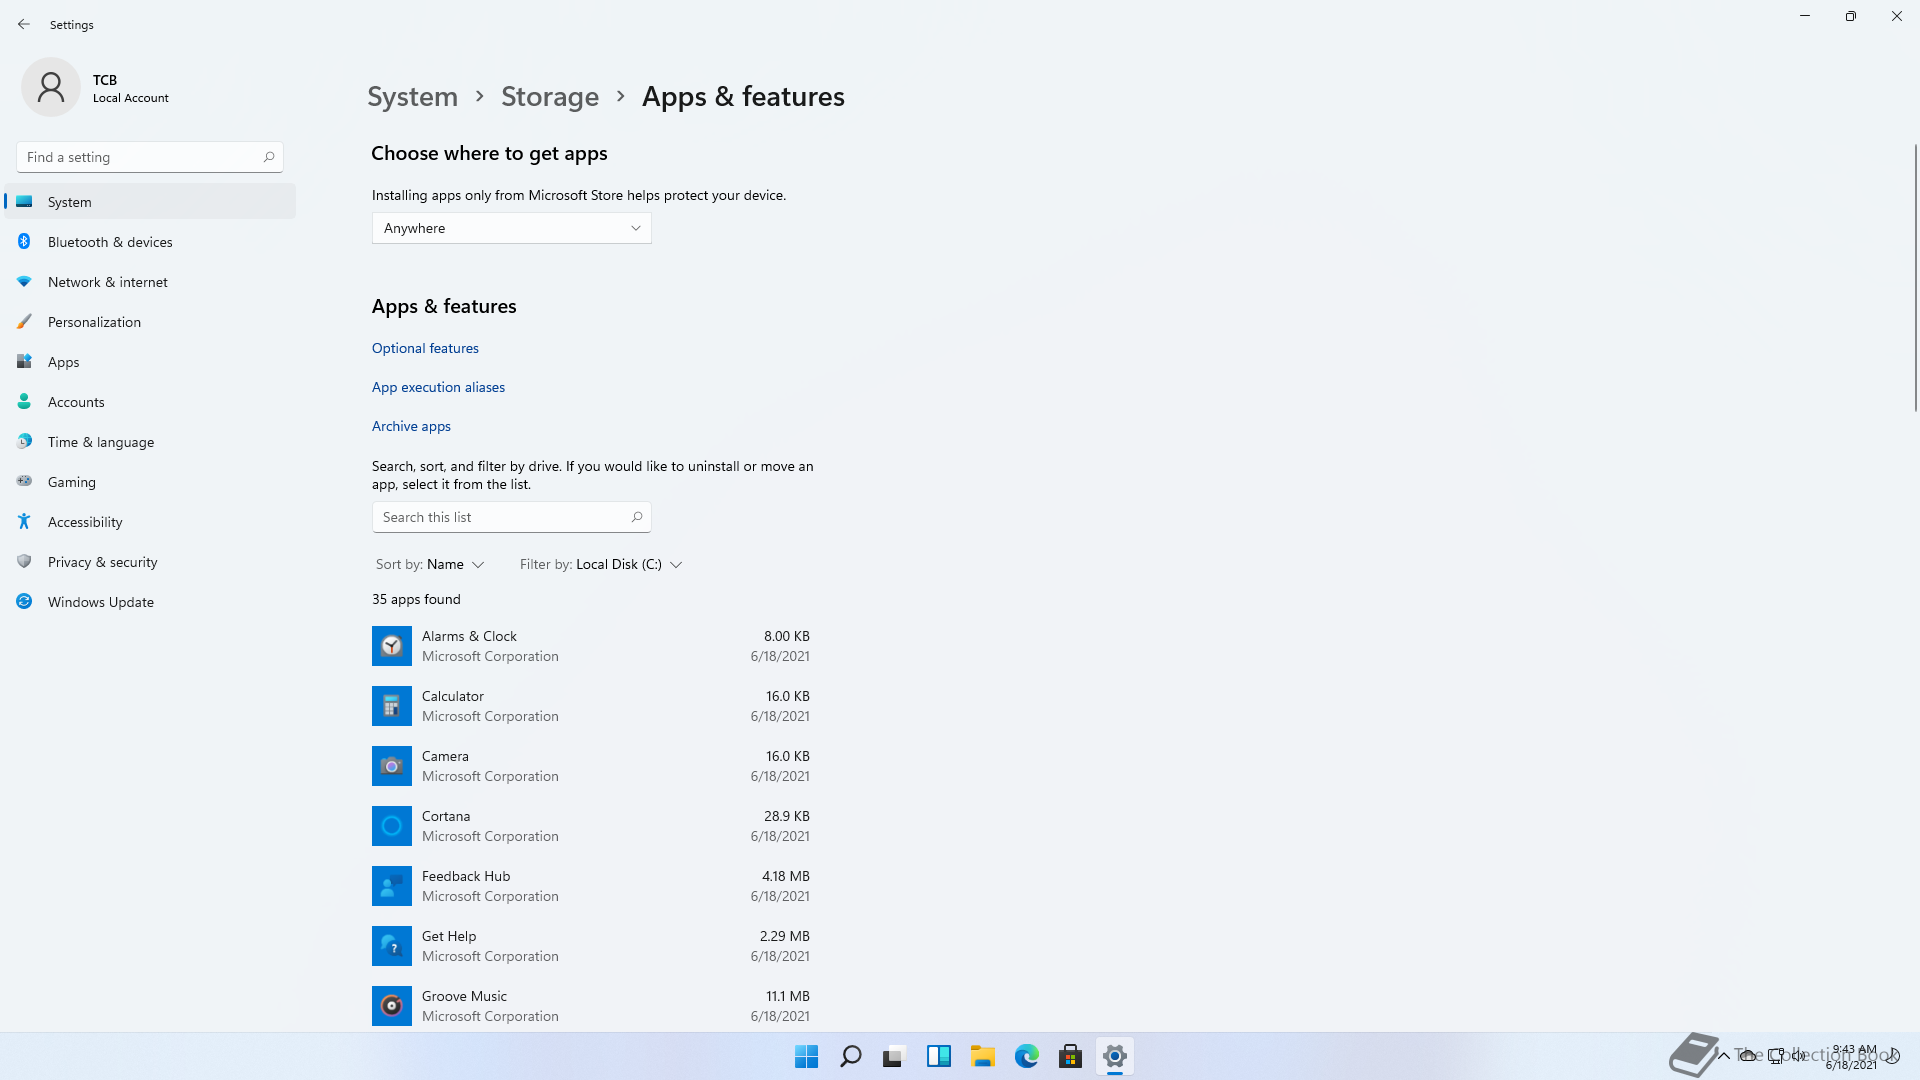This screenshot has width=1920, height=1080.
Task: Click the Find a setting search box
Action: 150,157
